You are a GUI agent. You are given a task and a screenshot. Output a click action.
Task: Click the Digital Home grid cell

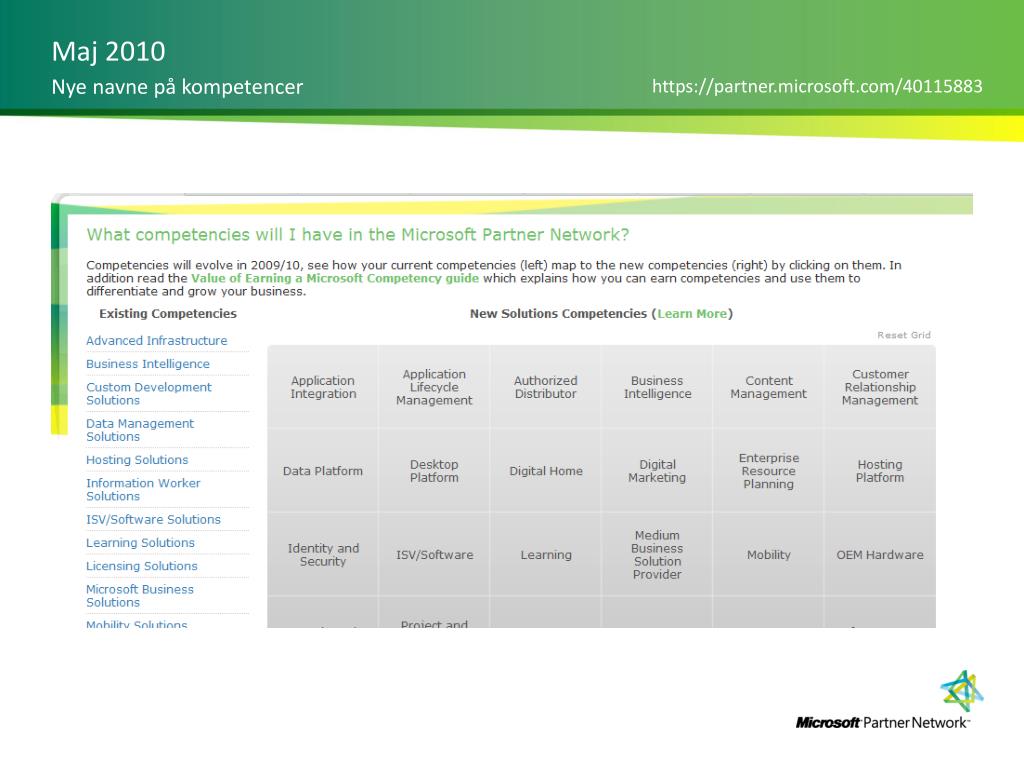pos(545,471)
